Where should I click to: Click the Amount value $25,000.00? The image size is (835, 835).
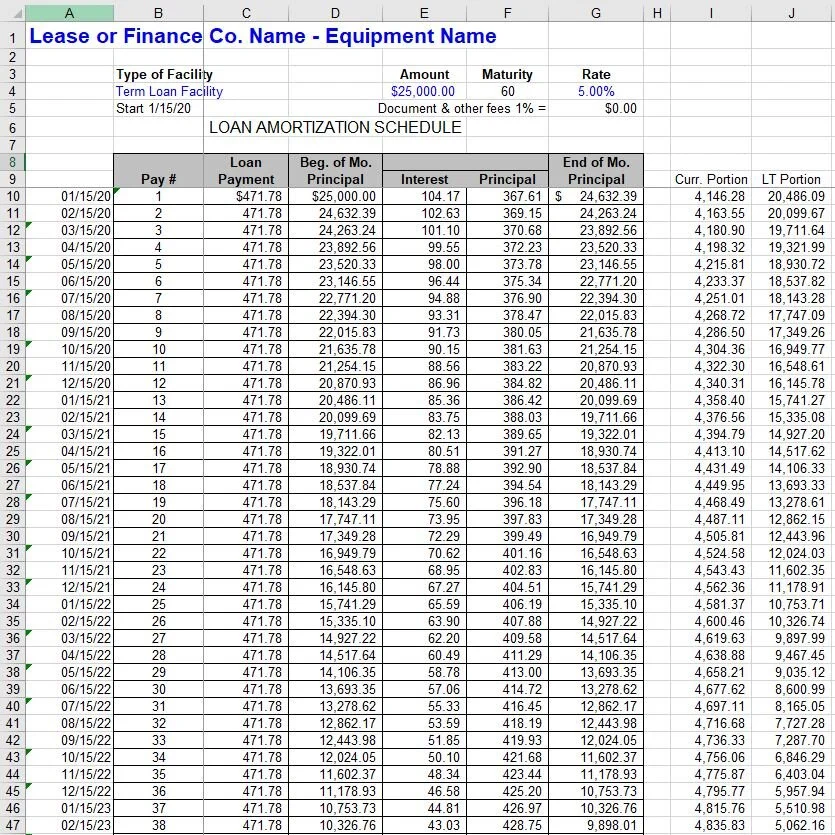click(423, 91)
